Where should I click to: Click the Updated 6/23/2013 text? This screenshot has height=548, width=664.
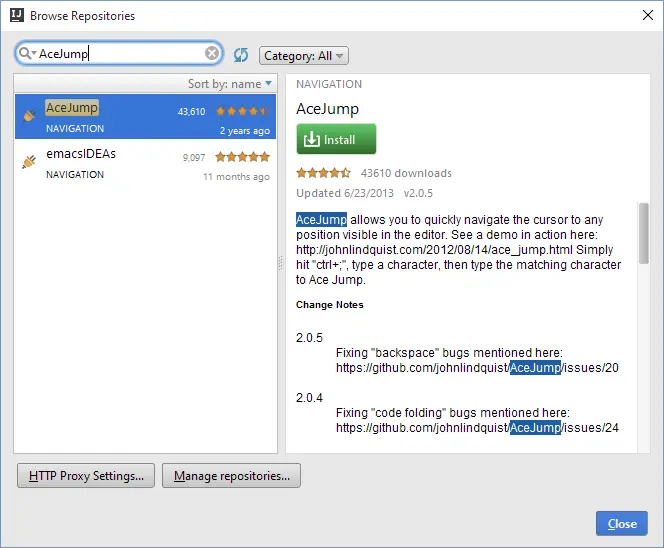345,193
